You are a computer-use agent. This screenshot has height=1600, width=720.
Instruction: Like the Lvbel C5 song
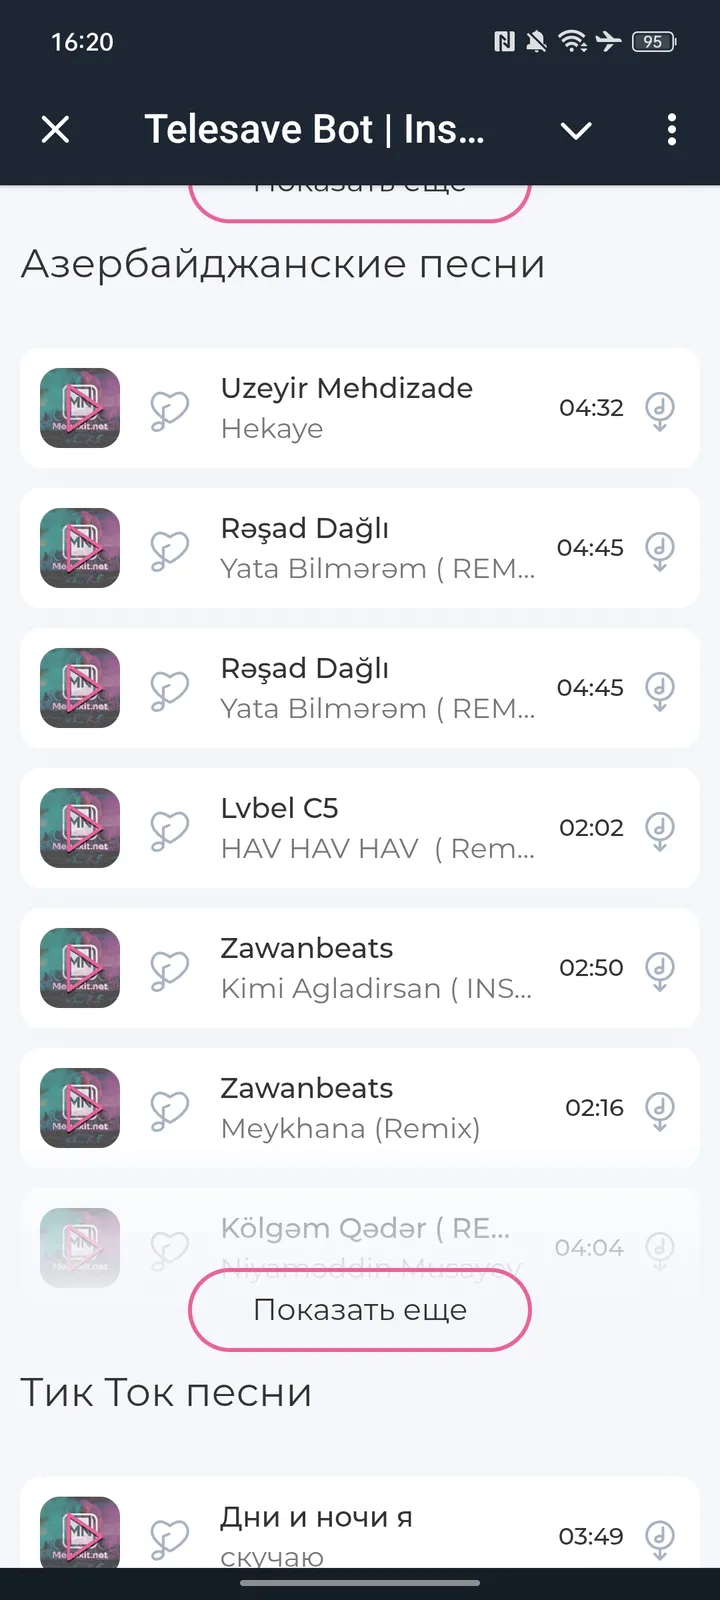coord(169,829)
